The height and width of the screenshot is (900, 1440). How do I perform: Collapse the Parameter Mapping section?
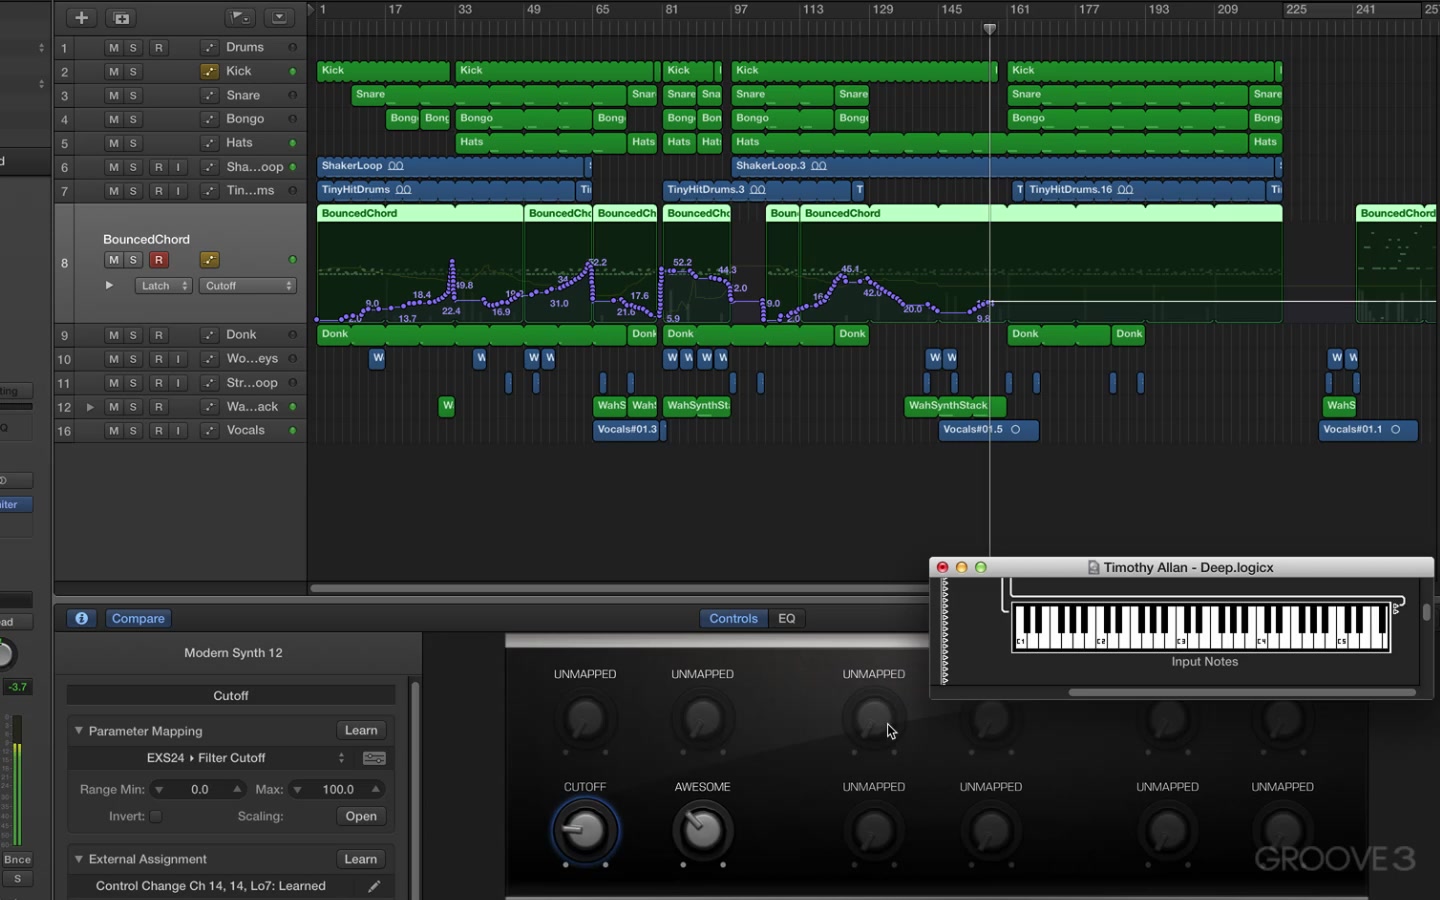[x=79, y=731]
